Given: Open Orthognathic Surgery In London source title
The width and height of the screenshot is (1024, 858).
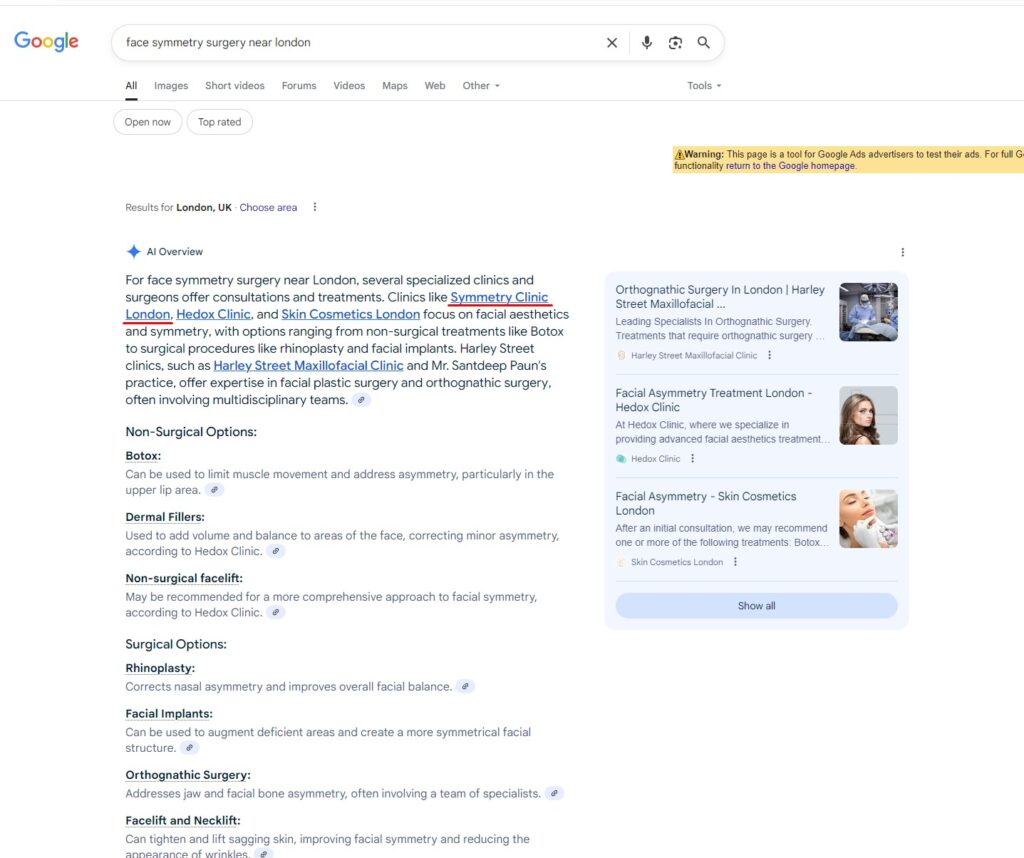Looking at the screenshot, I should coord(720,296).
